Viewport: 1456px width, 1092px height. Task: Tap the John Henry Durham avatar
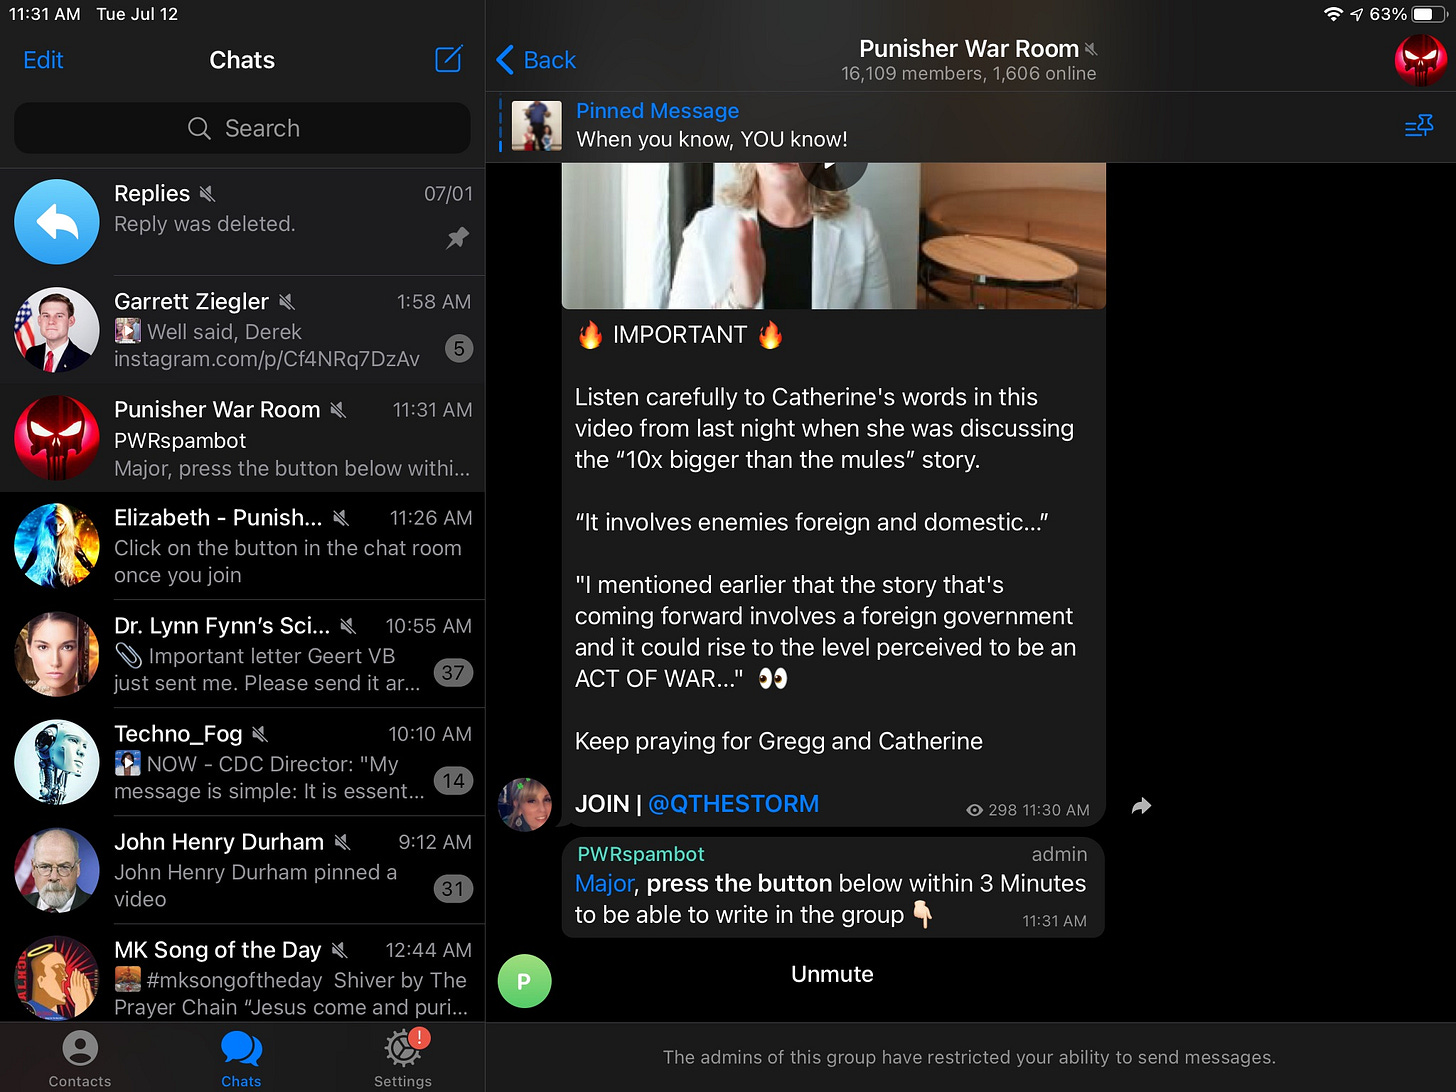pos(57,870)
